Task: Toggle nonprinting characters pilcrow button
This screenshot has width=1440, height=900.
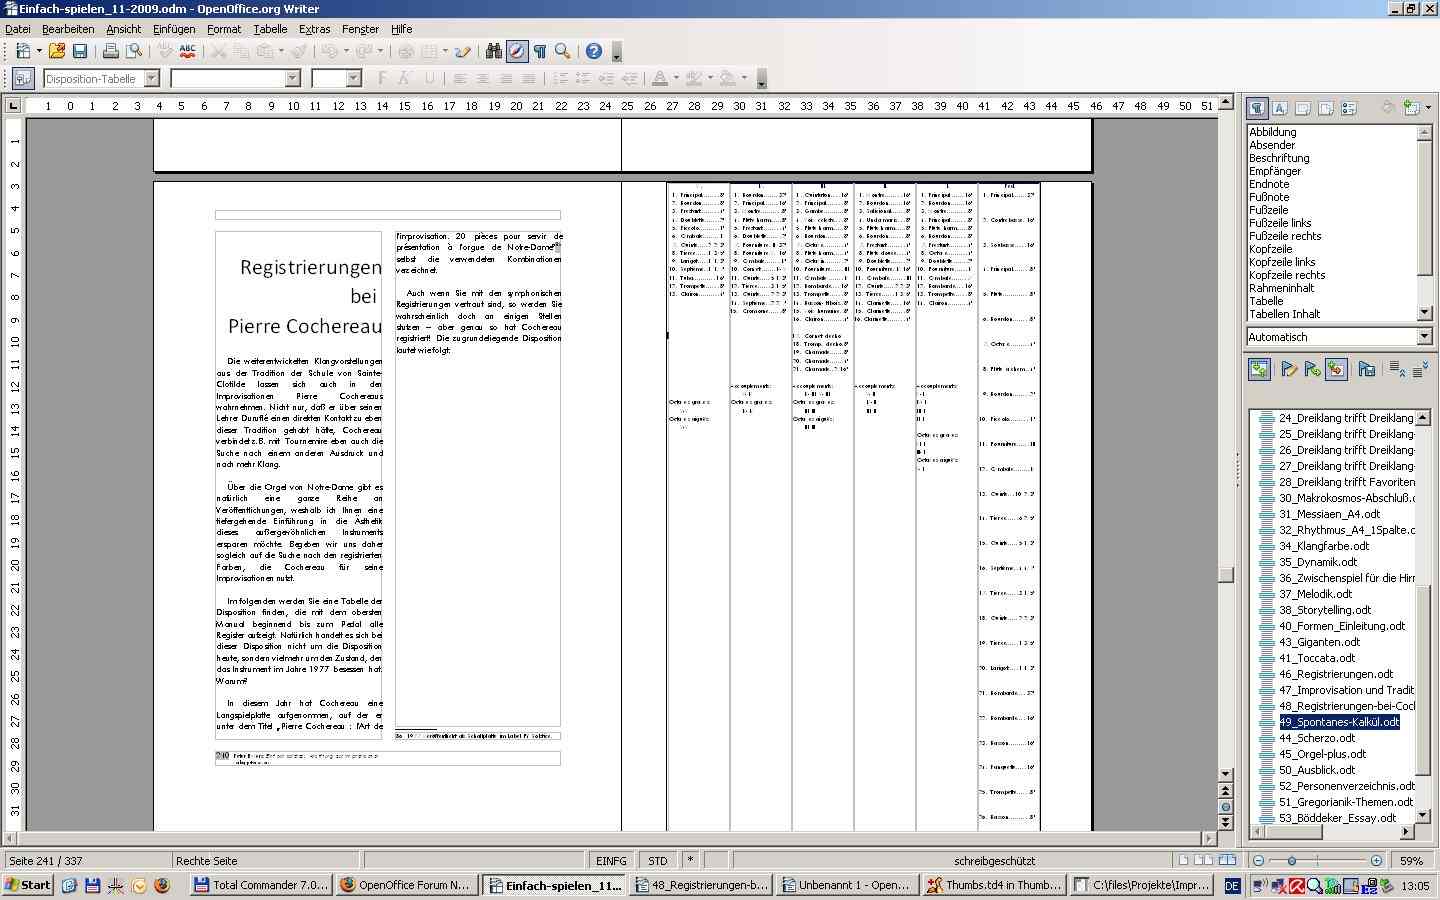Action: [x=540, y=51]
